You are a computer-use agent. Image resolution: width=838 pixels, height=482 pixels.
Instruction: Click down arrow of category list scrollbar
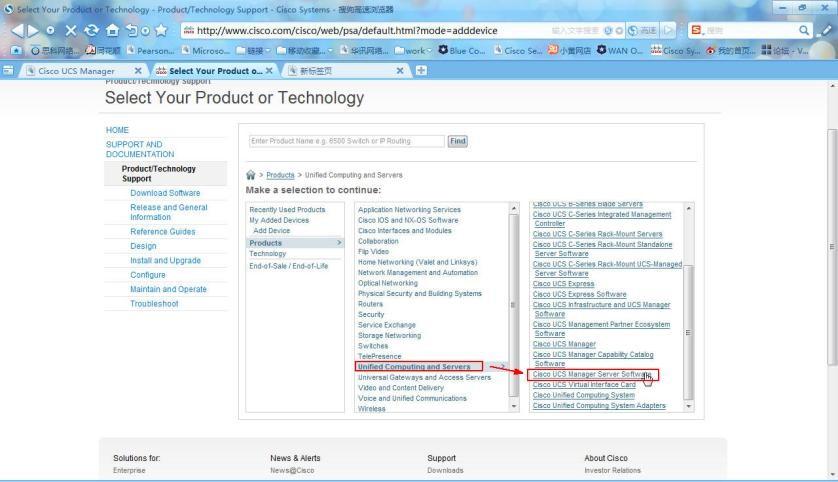click(x=514, y=406)
